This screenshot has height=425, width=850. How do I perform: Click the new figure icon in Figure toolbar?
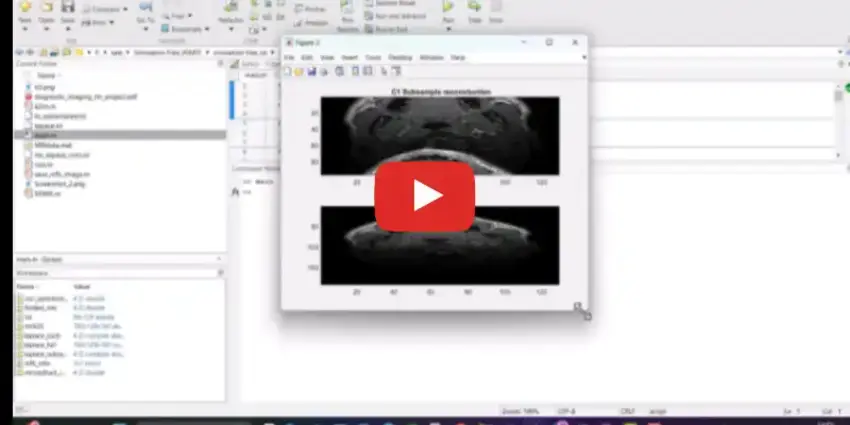click(x=288, y=71)
